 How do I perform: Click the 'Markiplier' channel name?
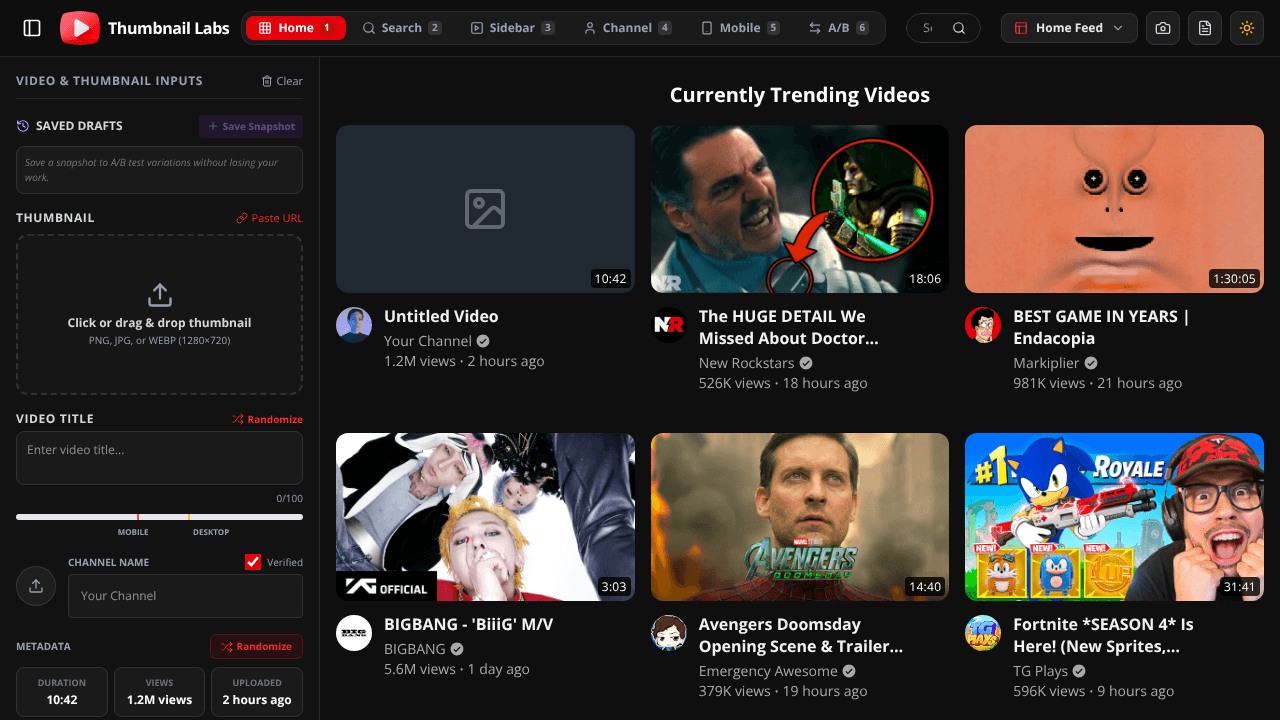click(x=1046, y=363)
